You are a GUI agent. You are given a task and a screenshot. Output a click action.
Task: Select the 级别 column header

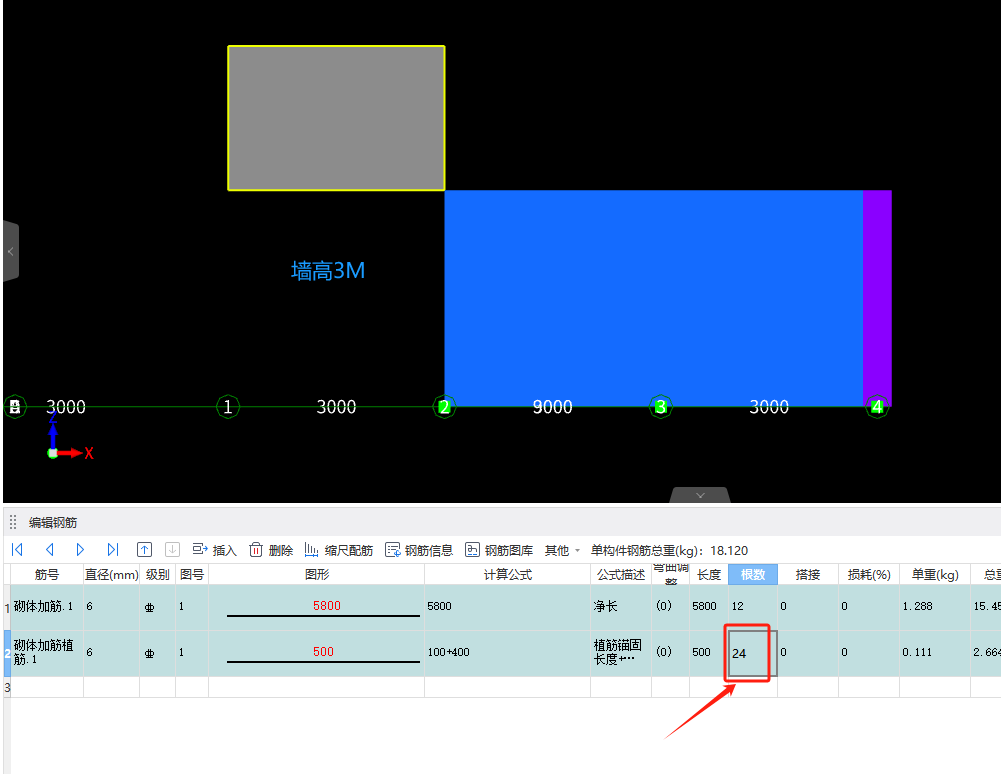point(158,574)
